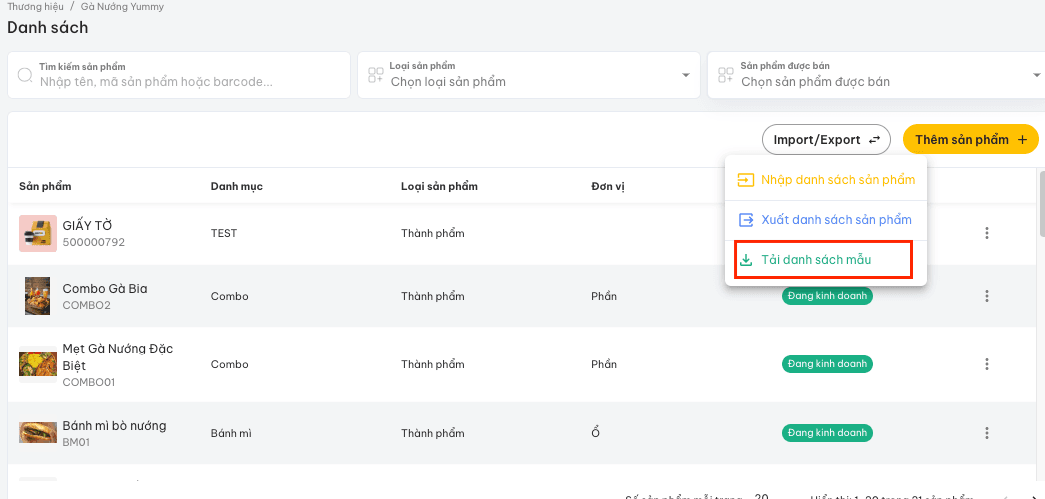Screen dimensions: 1045x499
Task: Click the Bánh mì bò nướng product name
Action: click(114, 426)
